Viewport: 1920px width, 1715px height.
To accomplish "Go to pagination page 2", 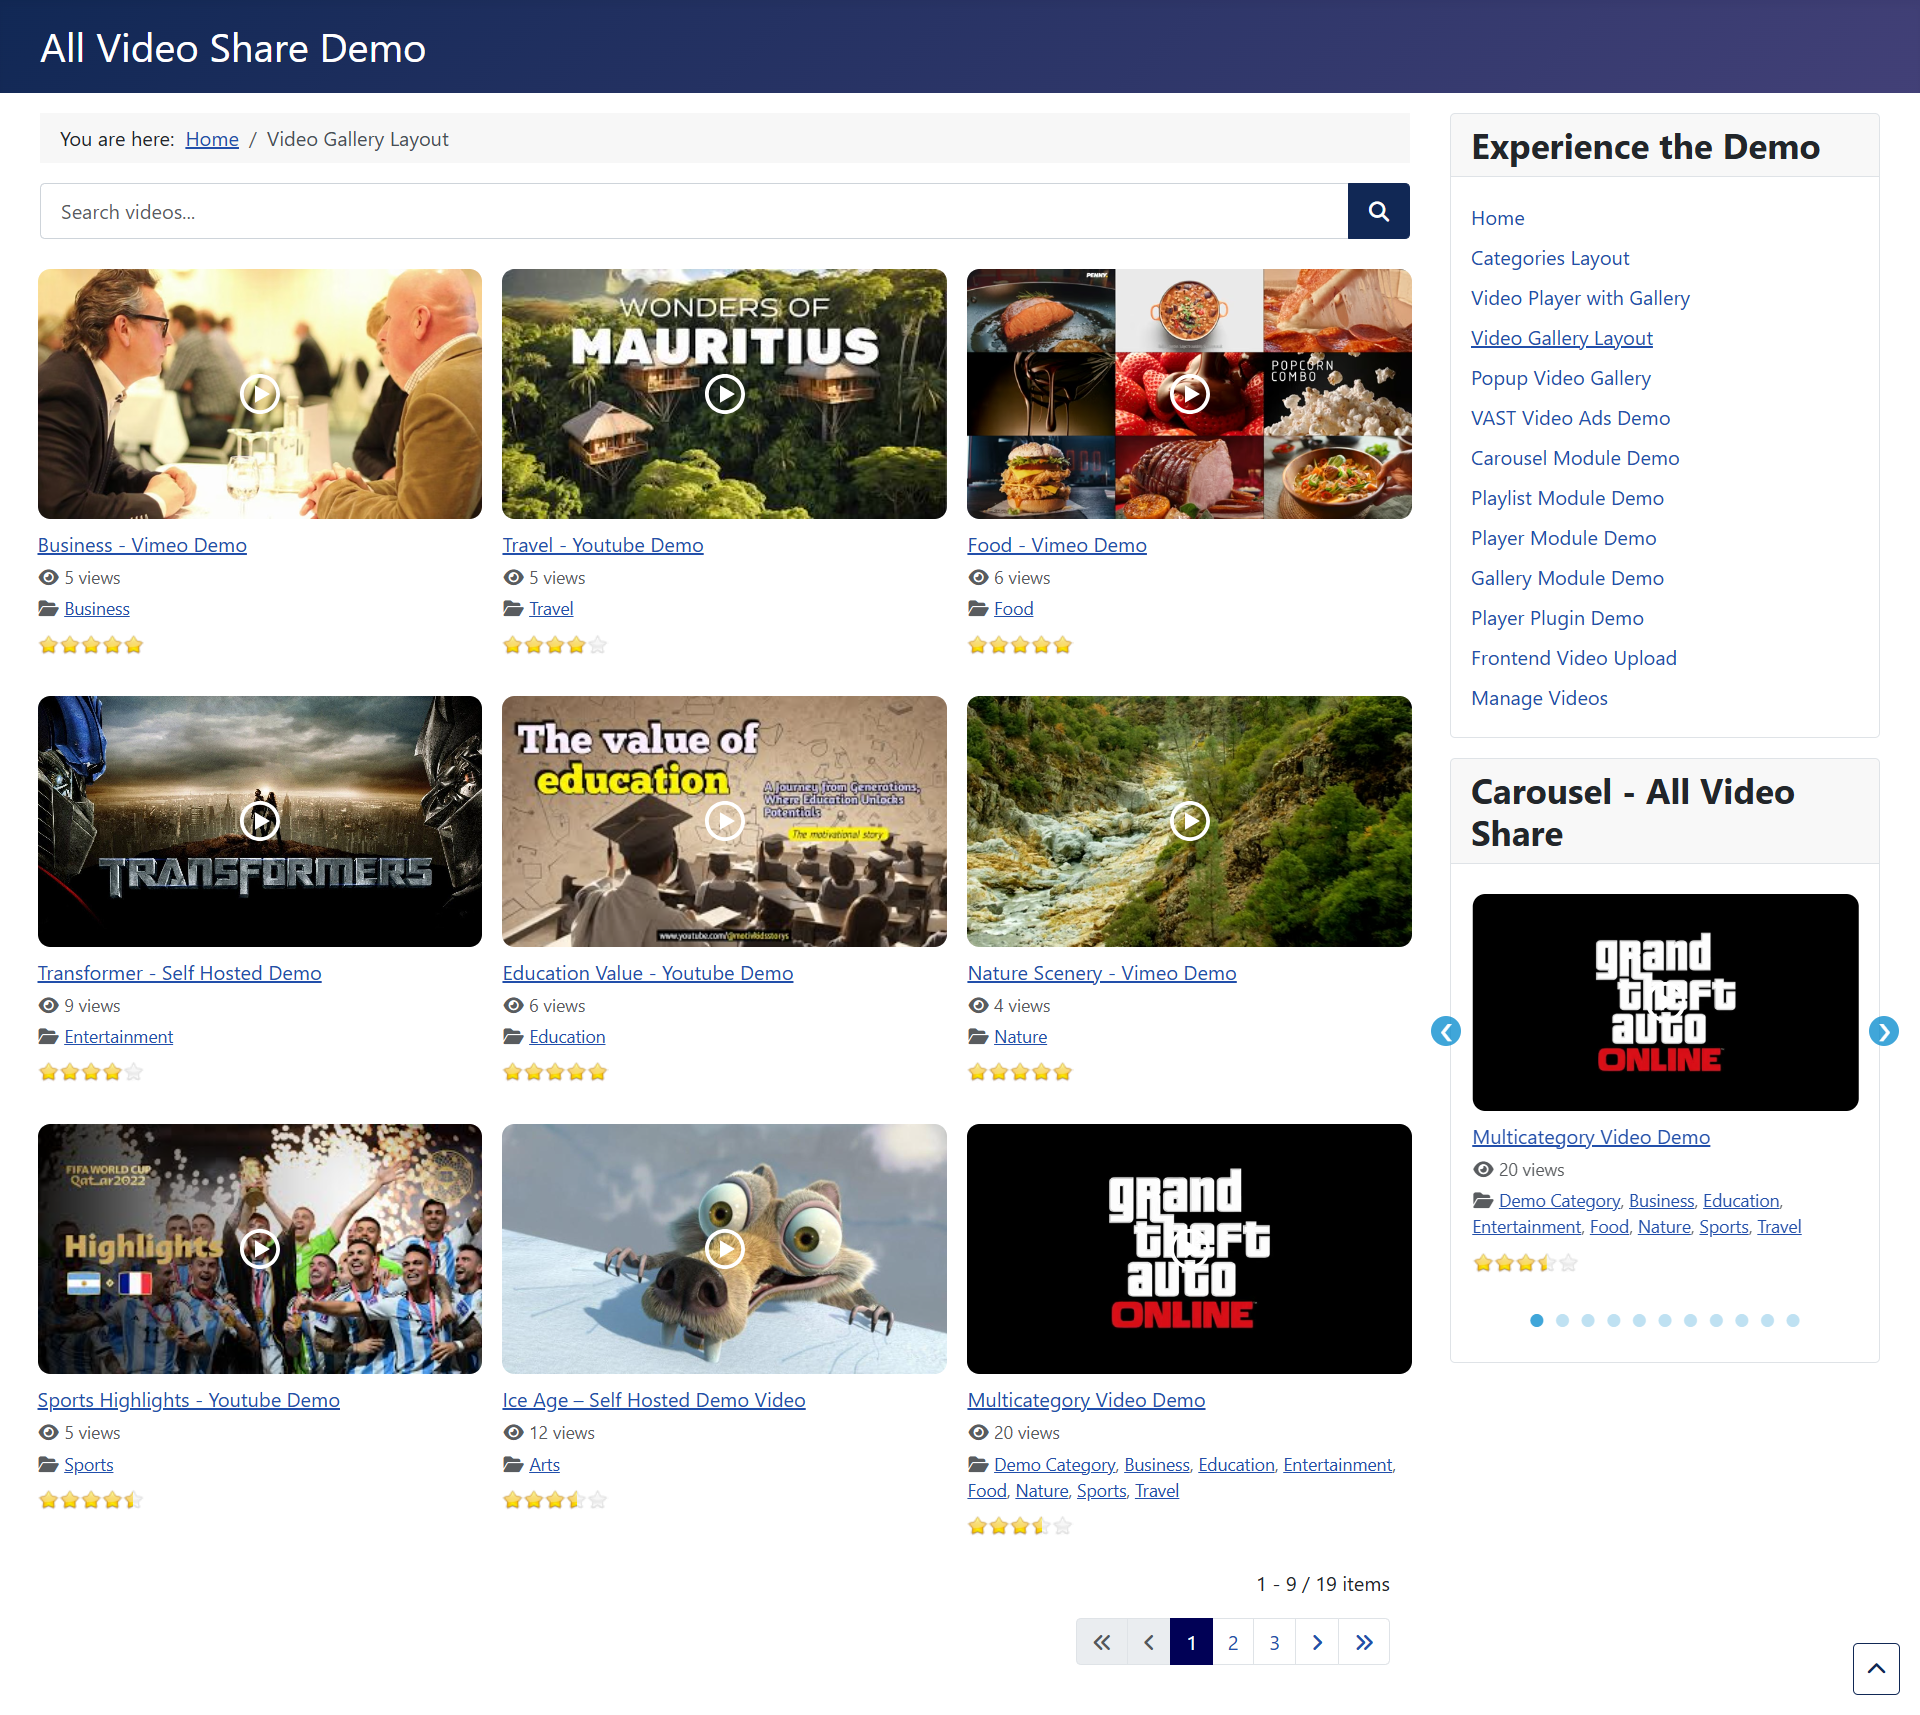I will [1233, 1642].
